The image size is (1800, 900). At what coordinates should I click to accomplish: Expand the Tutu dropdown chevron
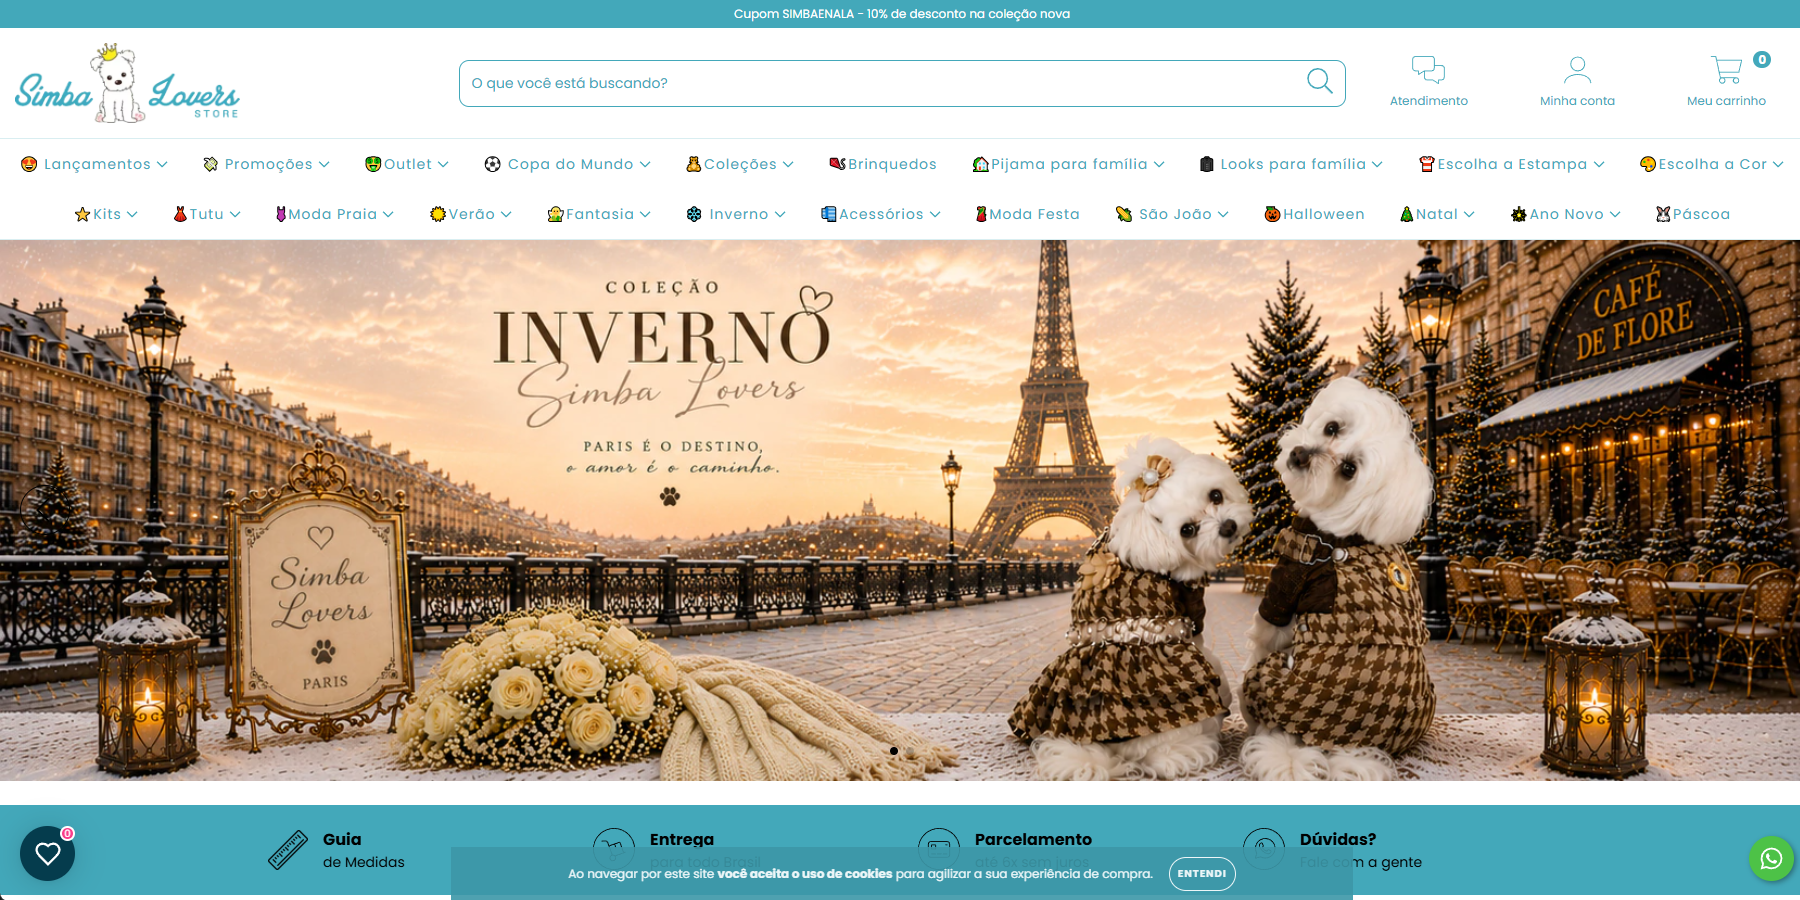click(x=235, y=214)
